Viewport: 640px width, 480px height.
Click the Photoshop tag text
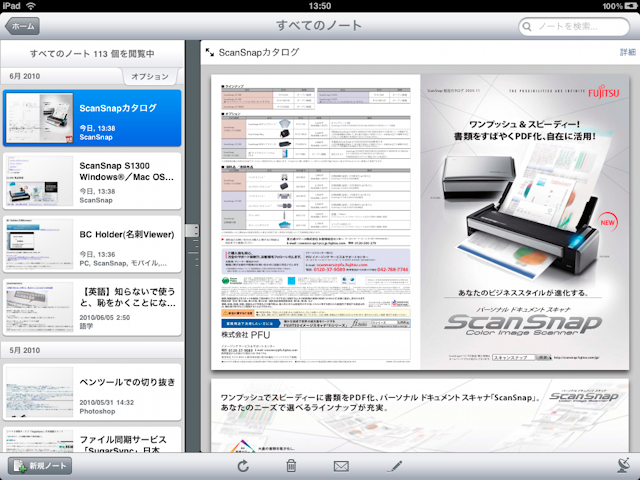point(97,411)
